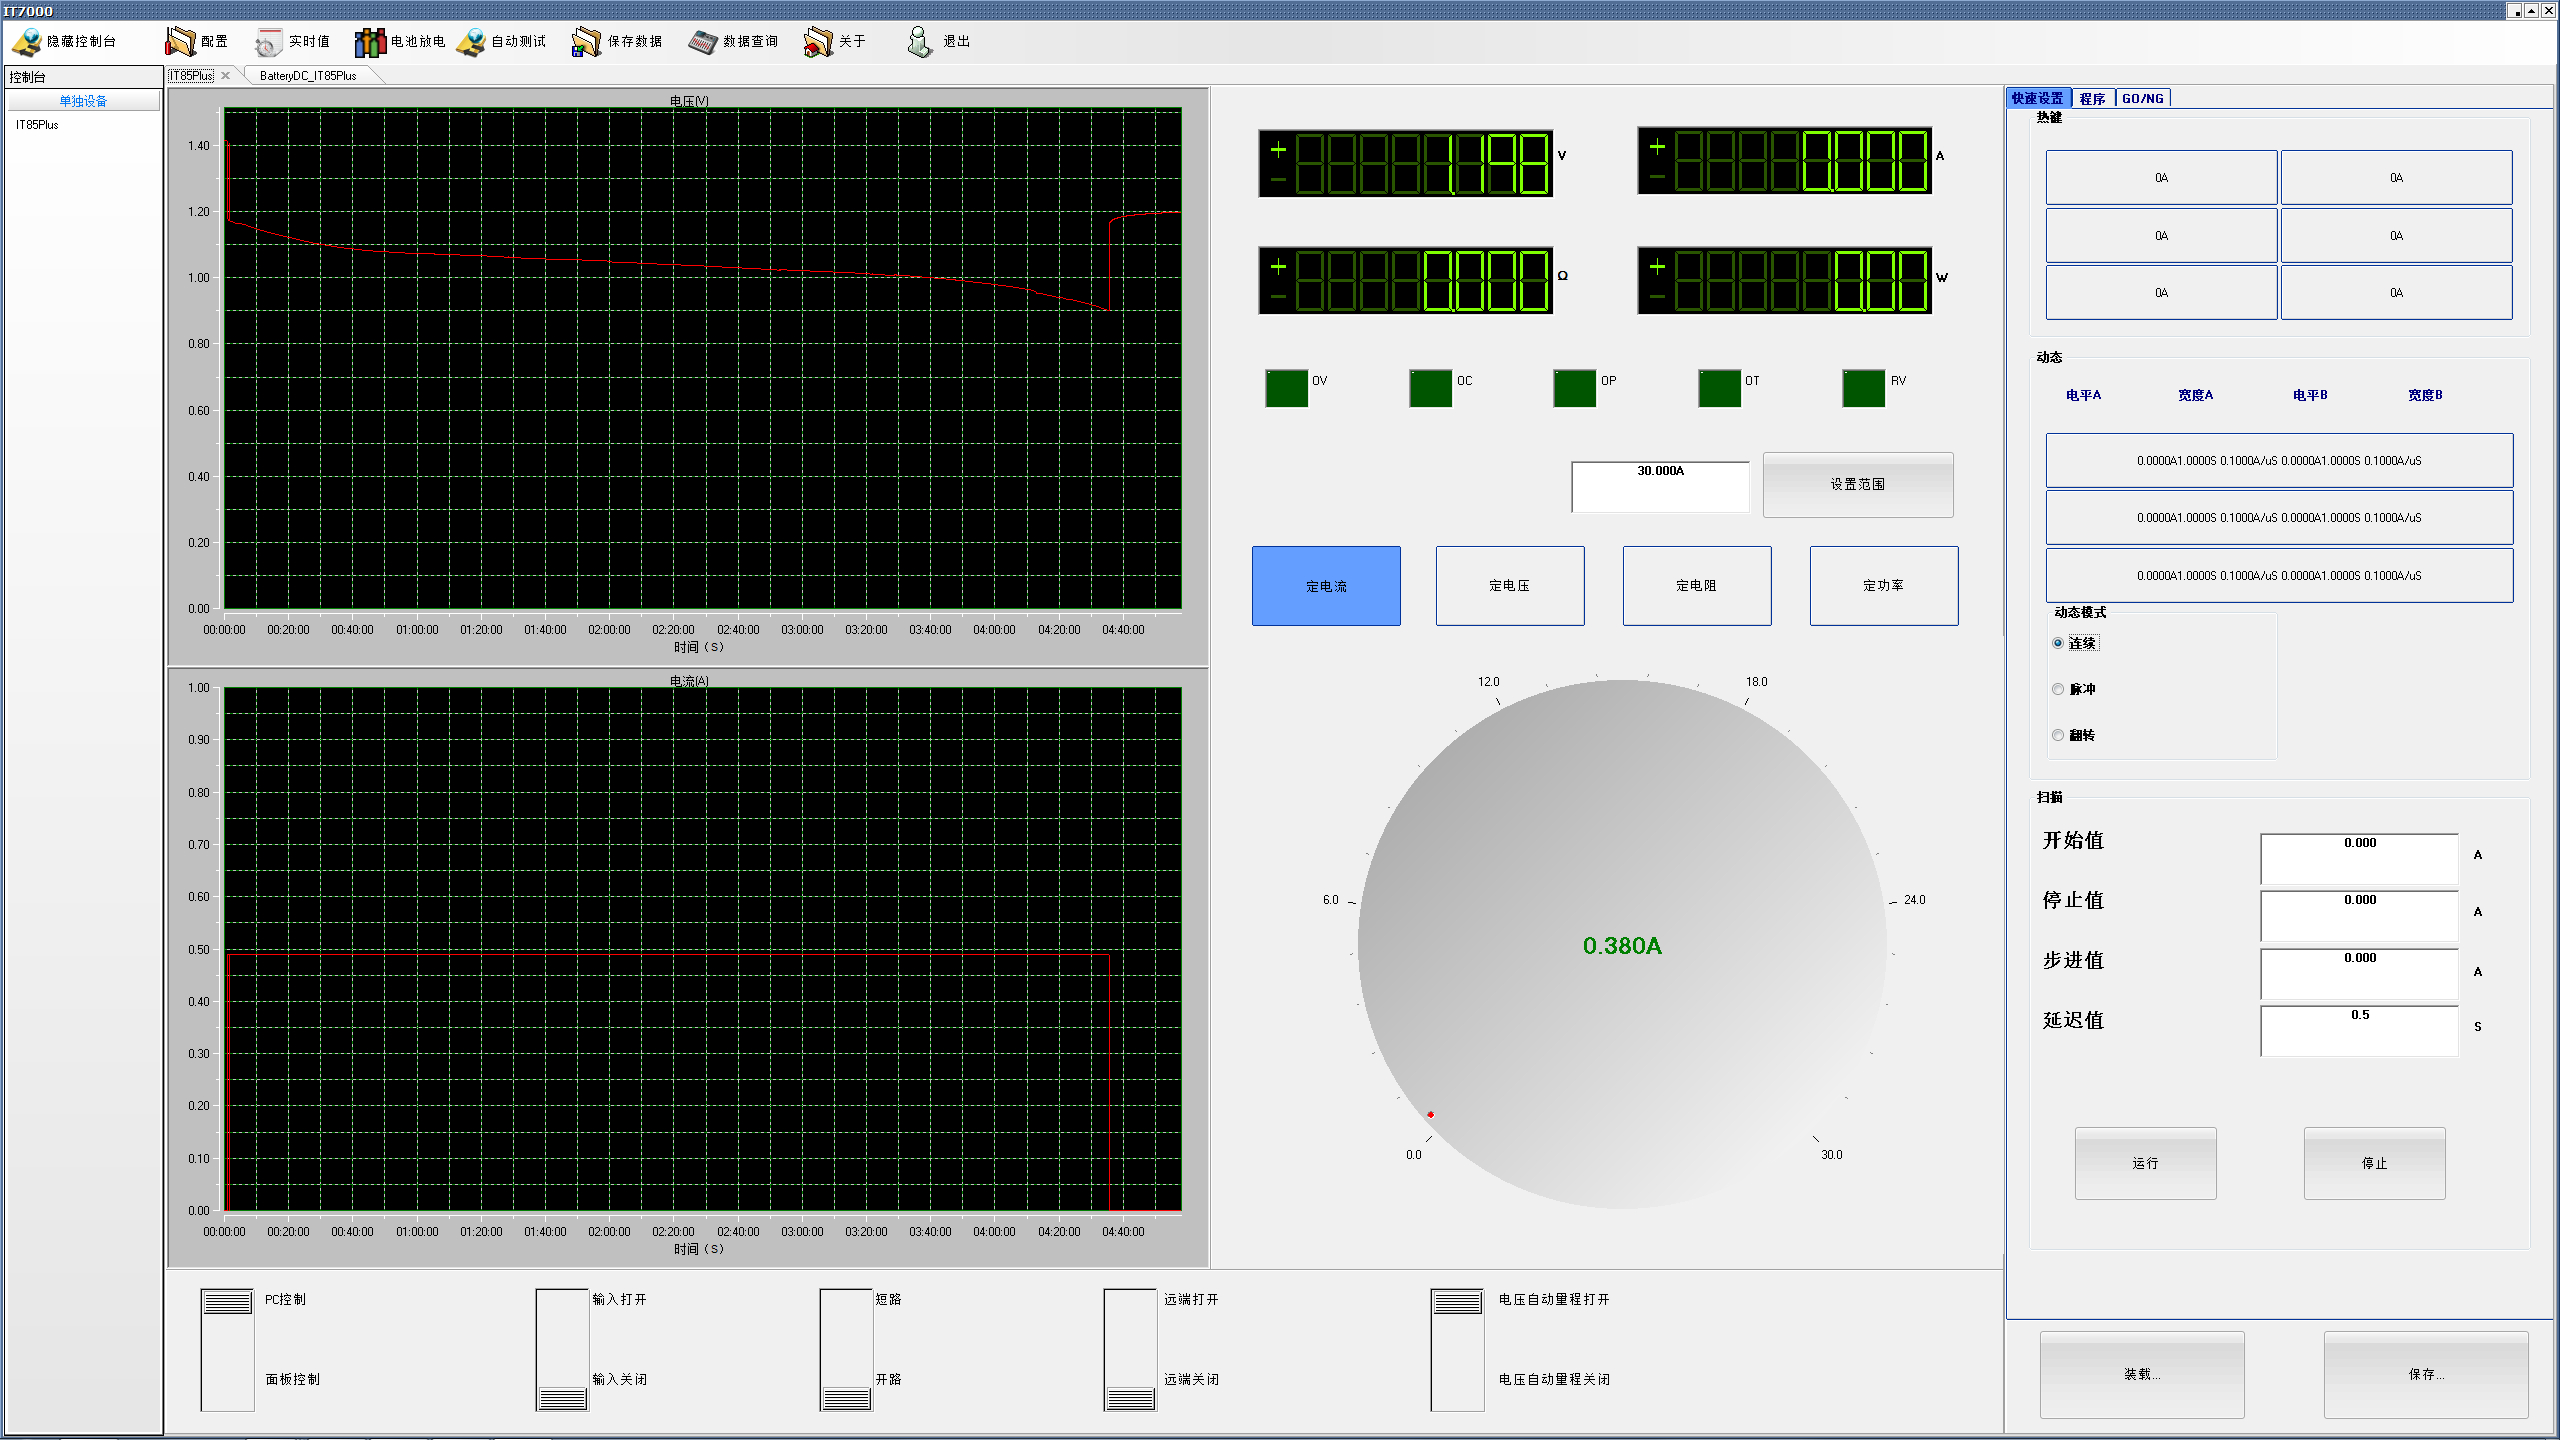Click the OC indicator light
This screenshot has width=2560, height=1440.
1431,389
